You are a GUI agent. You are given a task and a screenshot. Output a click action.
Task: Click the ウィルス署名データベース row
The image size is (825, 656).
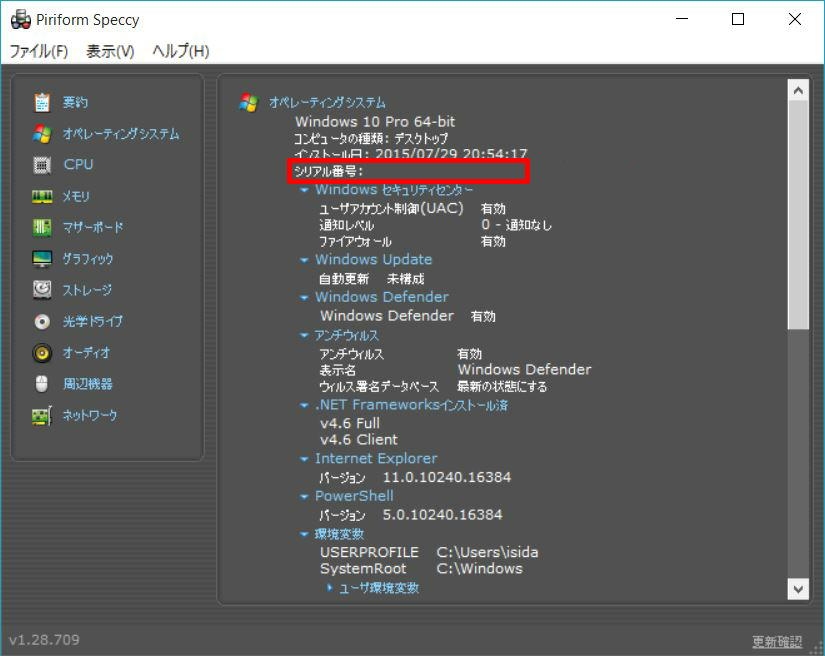pyautogui.click(x=433, y=387)
